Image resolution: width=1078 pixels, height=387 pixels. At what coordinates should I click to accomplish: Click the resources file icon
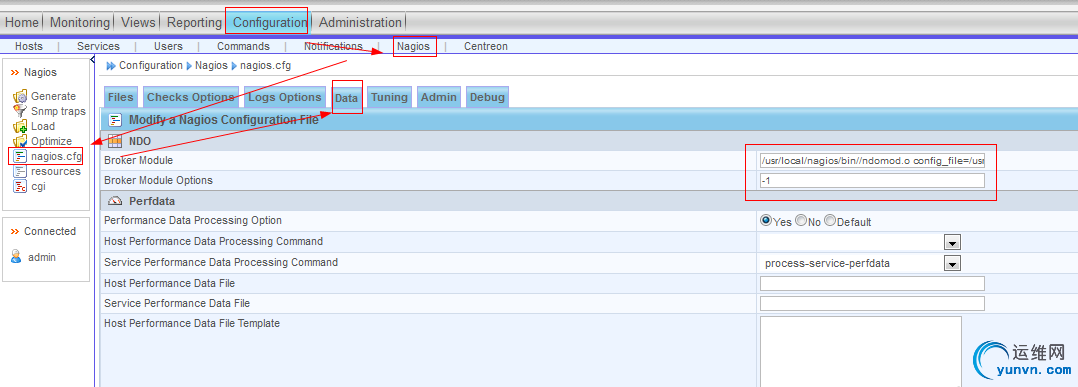20,171
